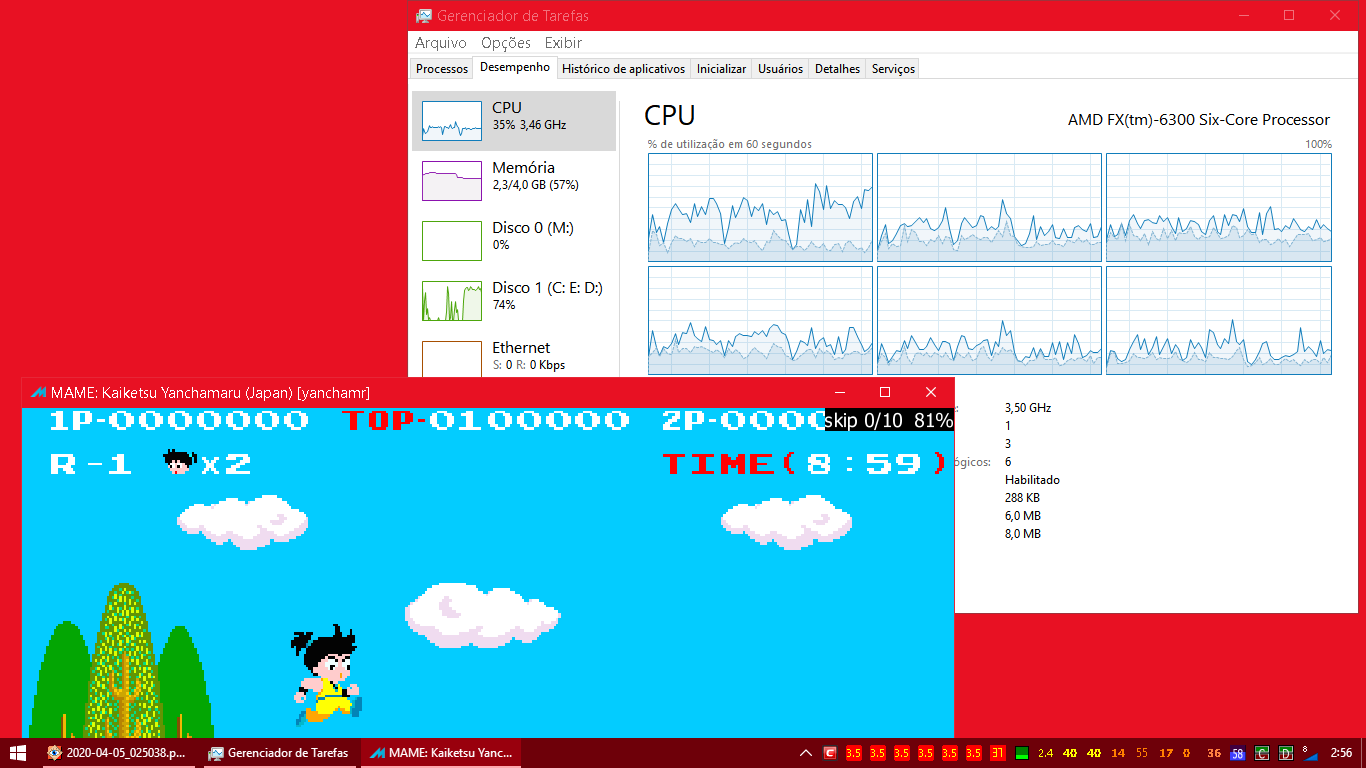Click the 'R-1' round label in the game
Screen dimensions: 1366x768
coord(91,464)
